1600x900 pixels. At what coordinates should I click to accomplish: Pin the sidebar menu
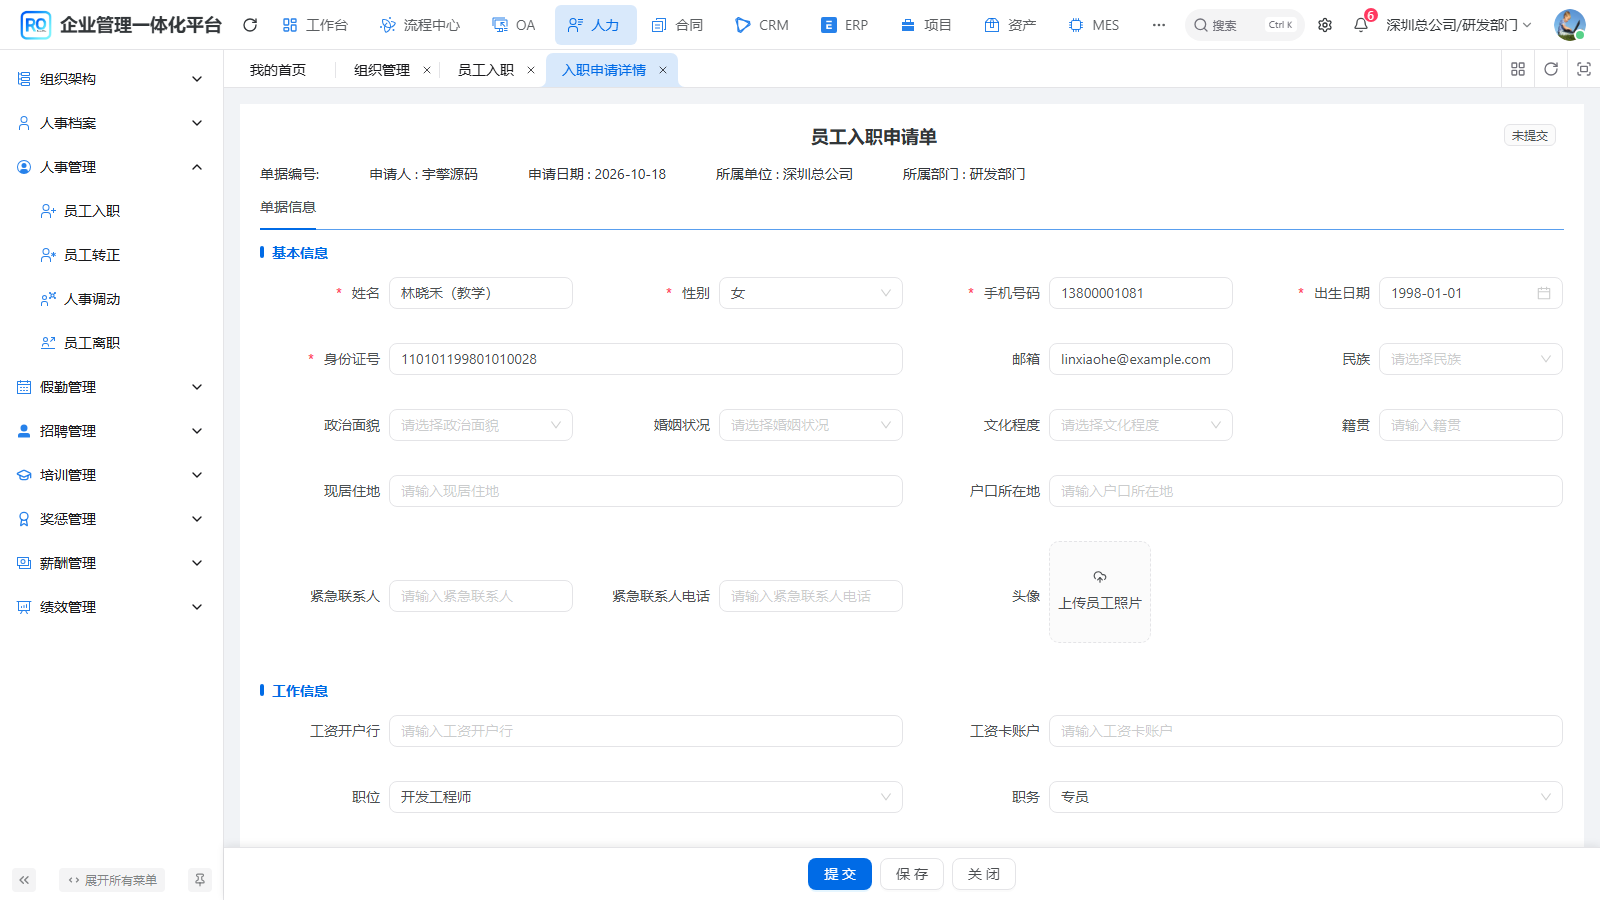200,880
